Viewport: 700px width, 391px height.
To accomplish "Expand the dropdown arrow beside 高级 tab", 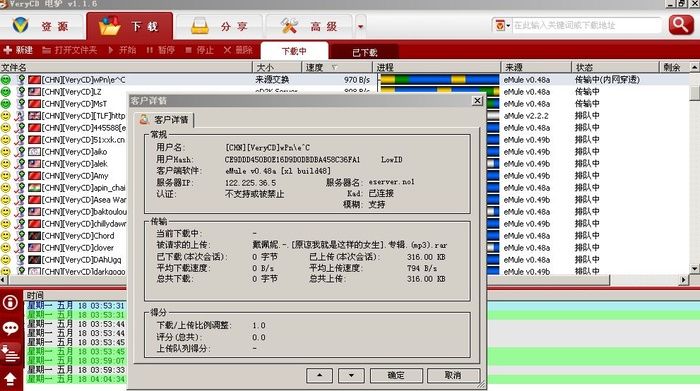I will click(360, 26).
